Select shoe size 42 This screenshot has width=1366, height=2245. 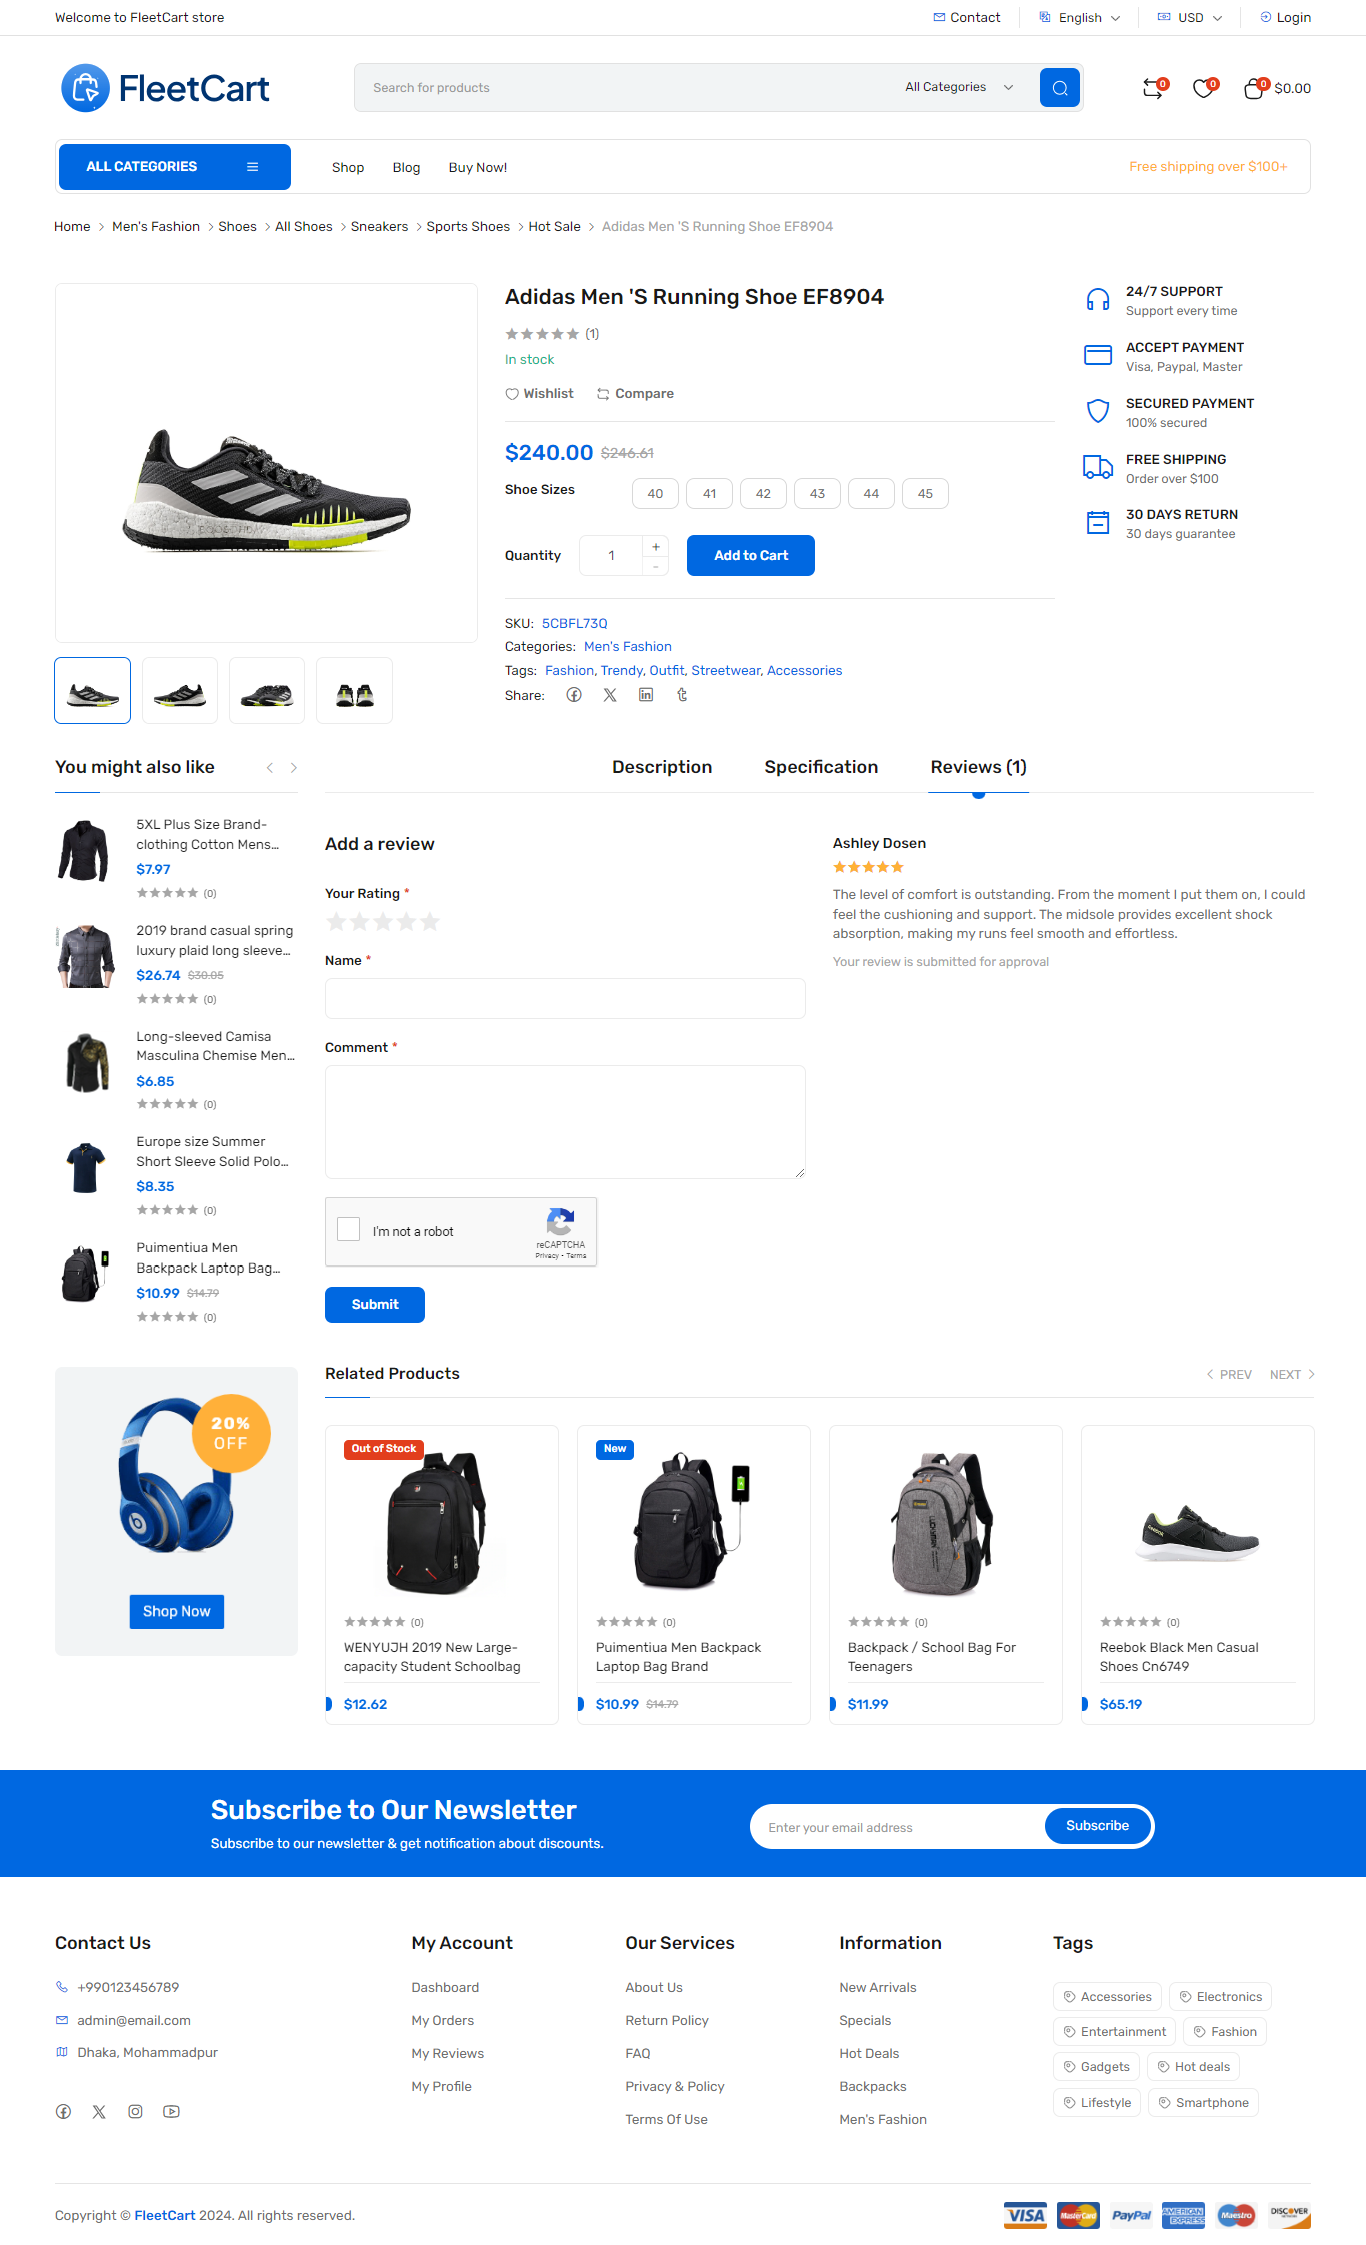click(x=763, y=494)
